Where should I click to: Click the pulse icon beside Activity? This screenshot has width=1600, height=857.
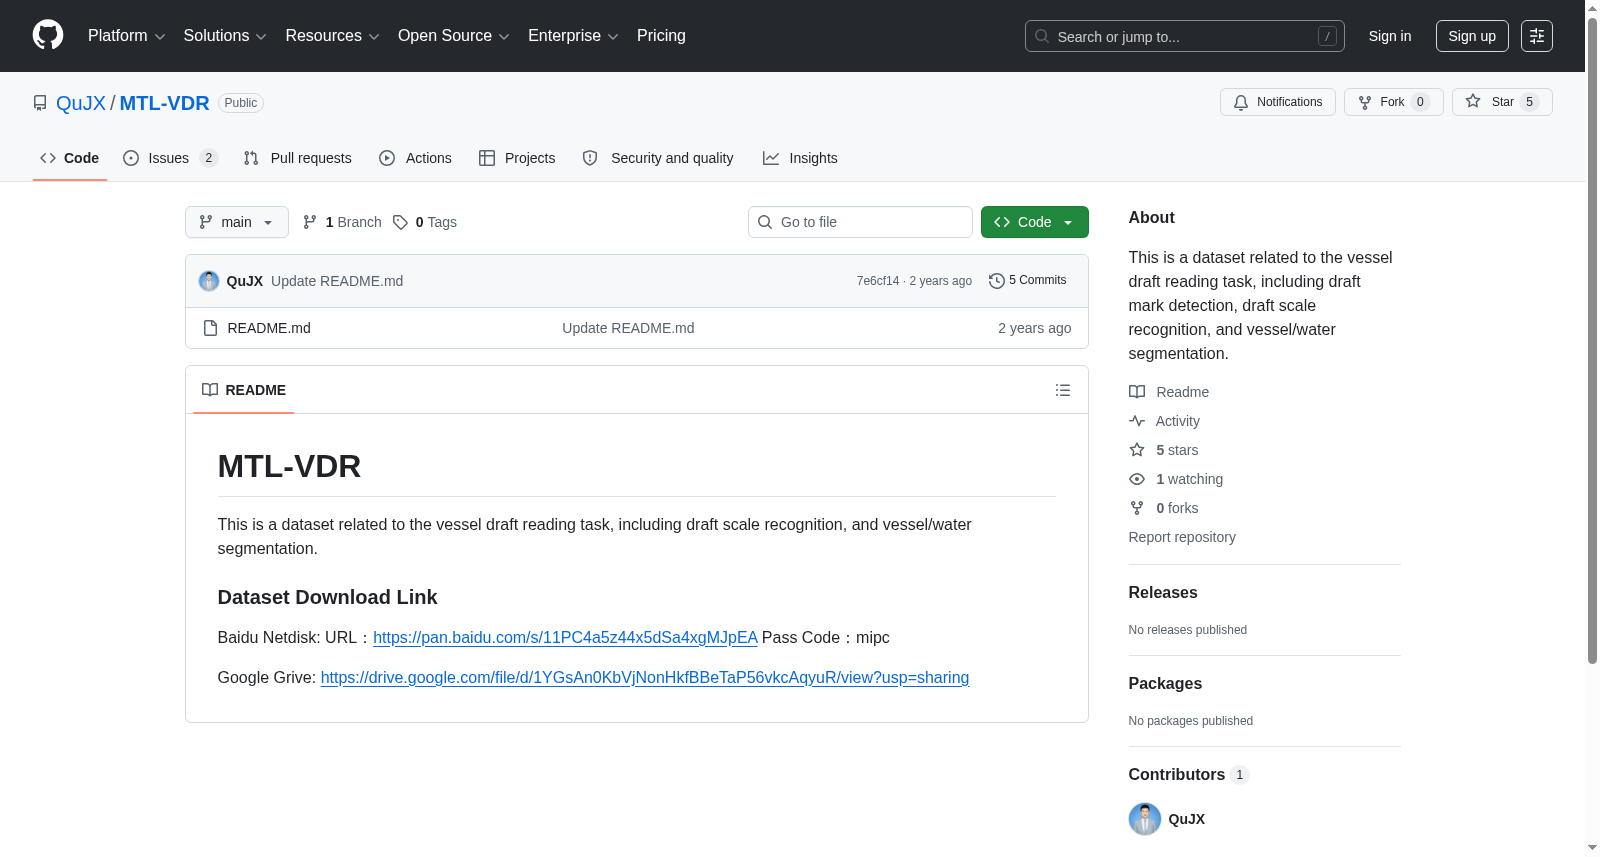tap(1137, 421)
